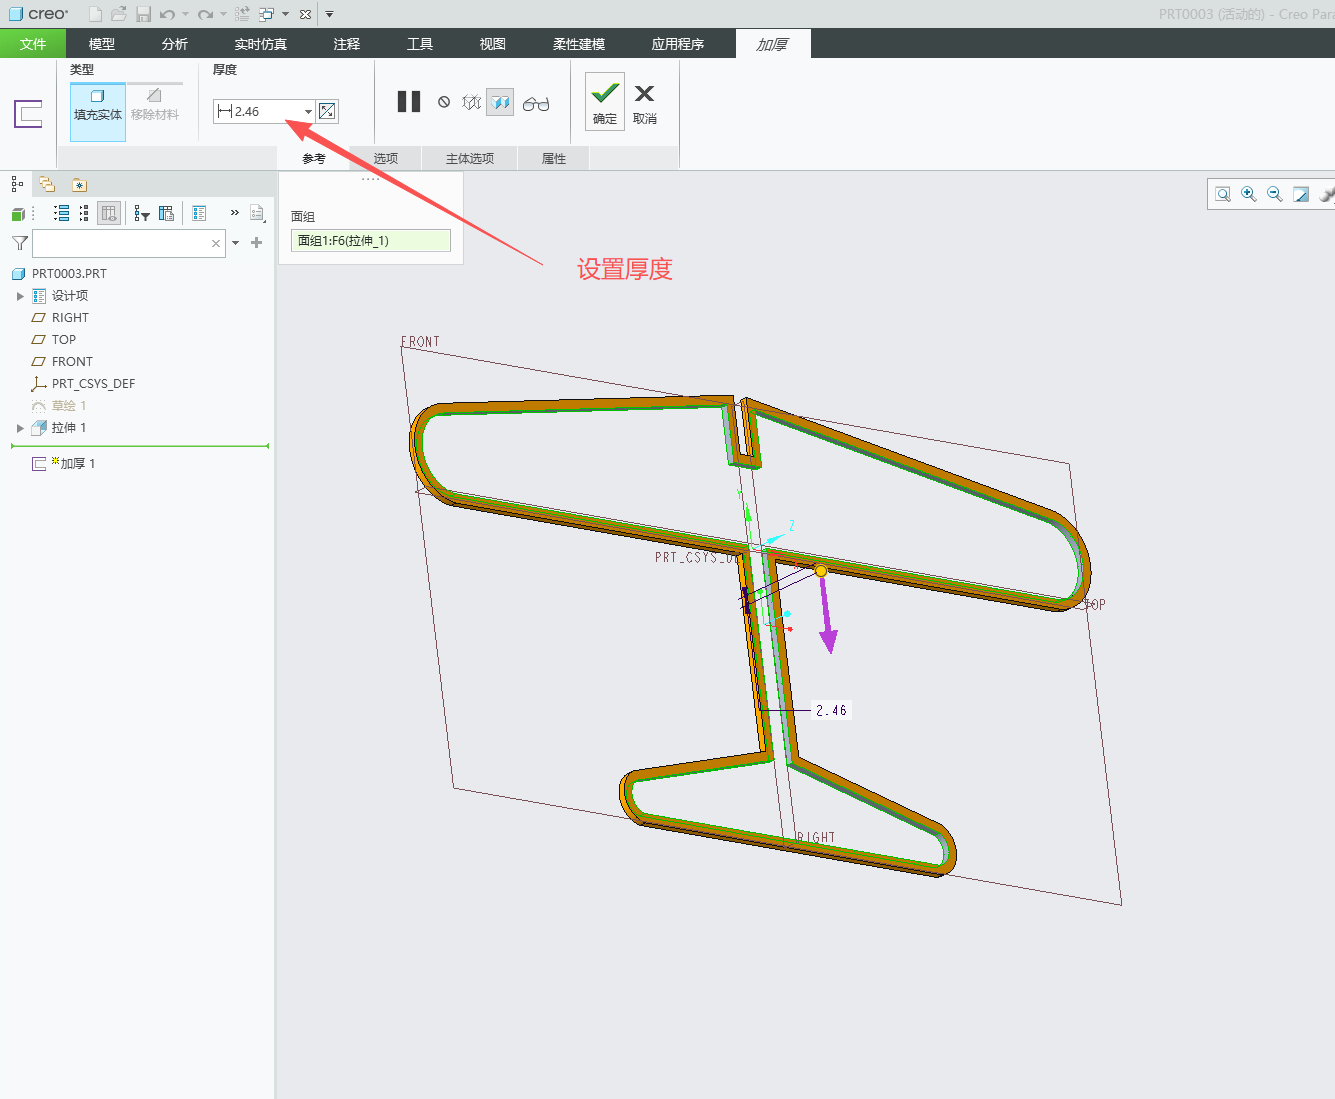Screen dimensions: 1335x1099
Task: Open the 模型 ribbon tab
Action: click(102, 44)
